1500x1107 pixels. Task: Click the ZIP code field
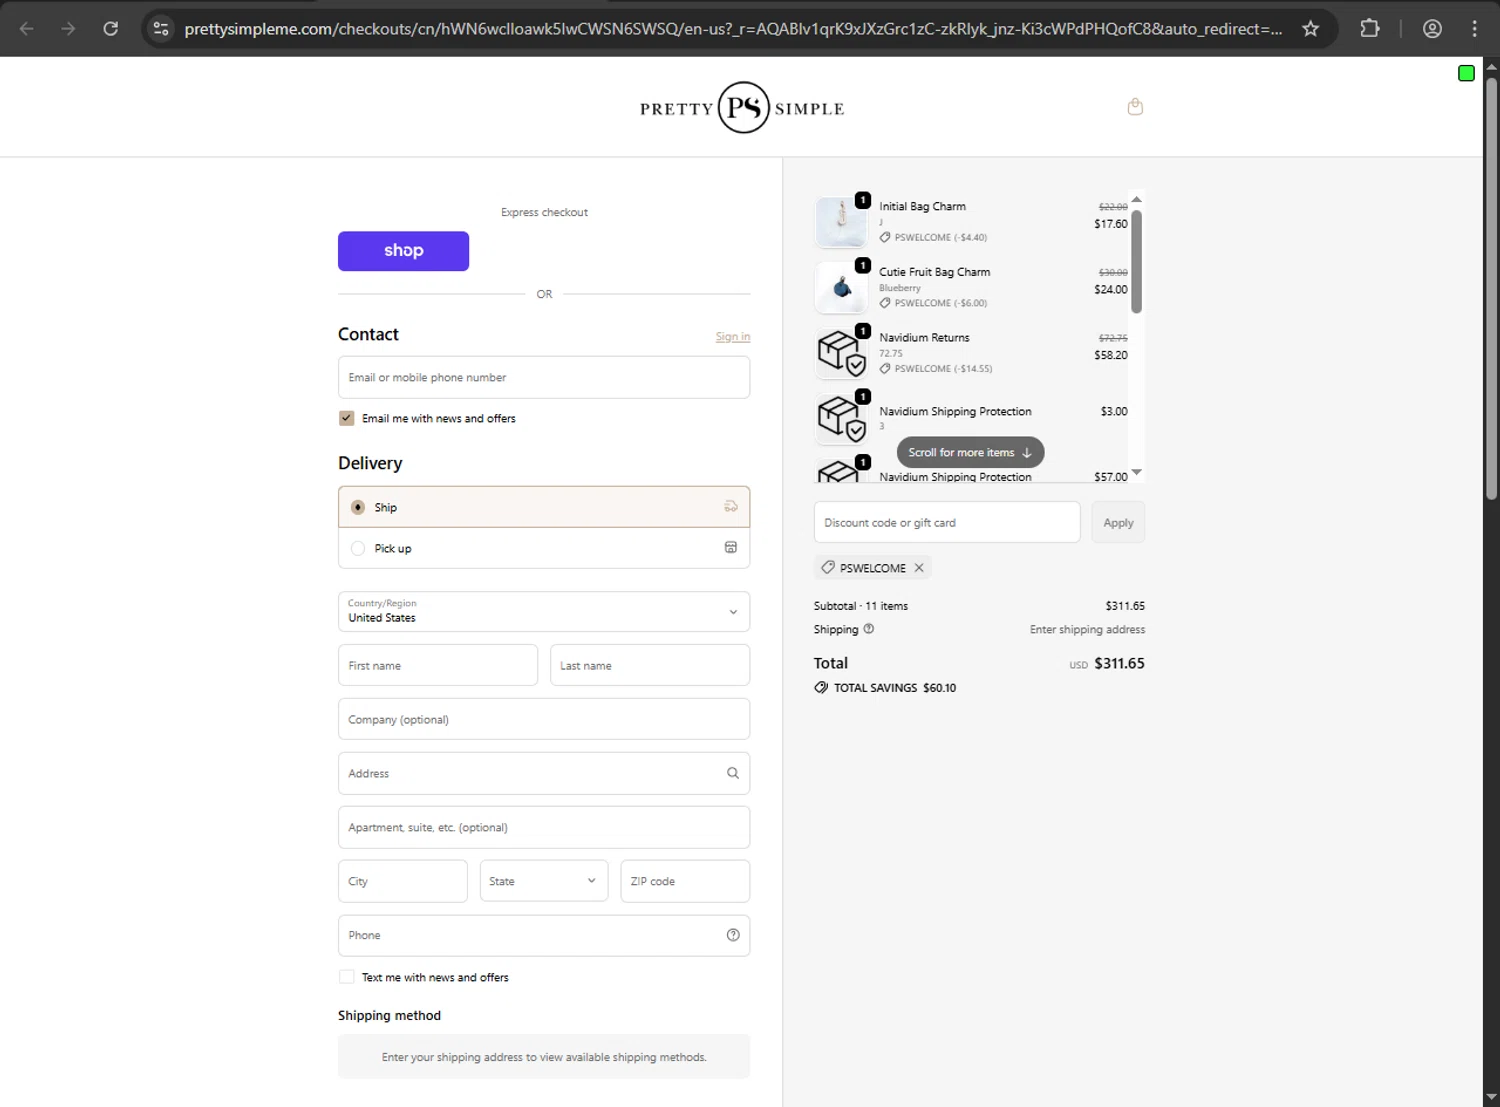click(685, 881)
